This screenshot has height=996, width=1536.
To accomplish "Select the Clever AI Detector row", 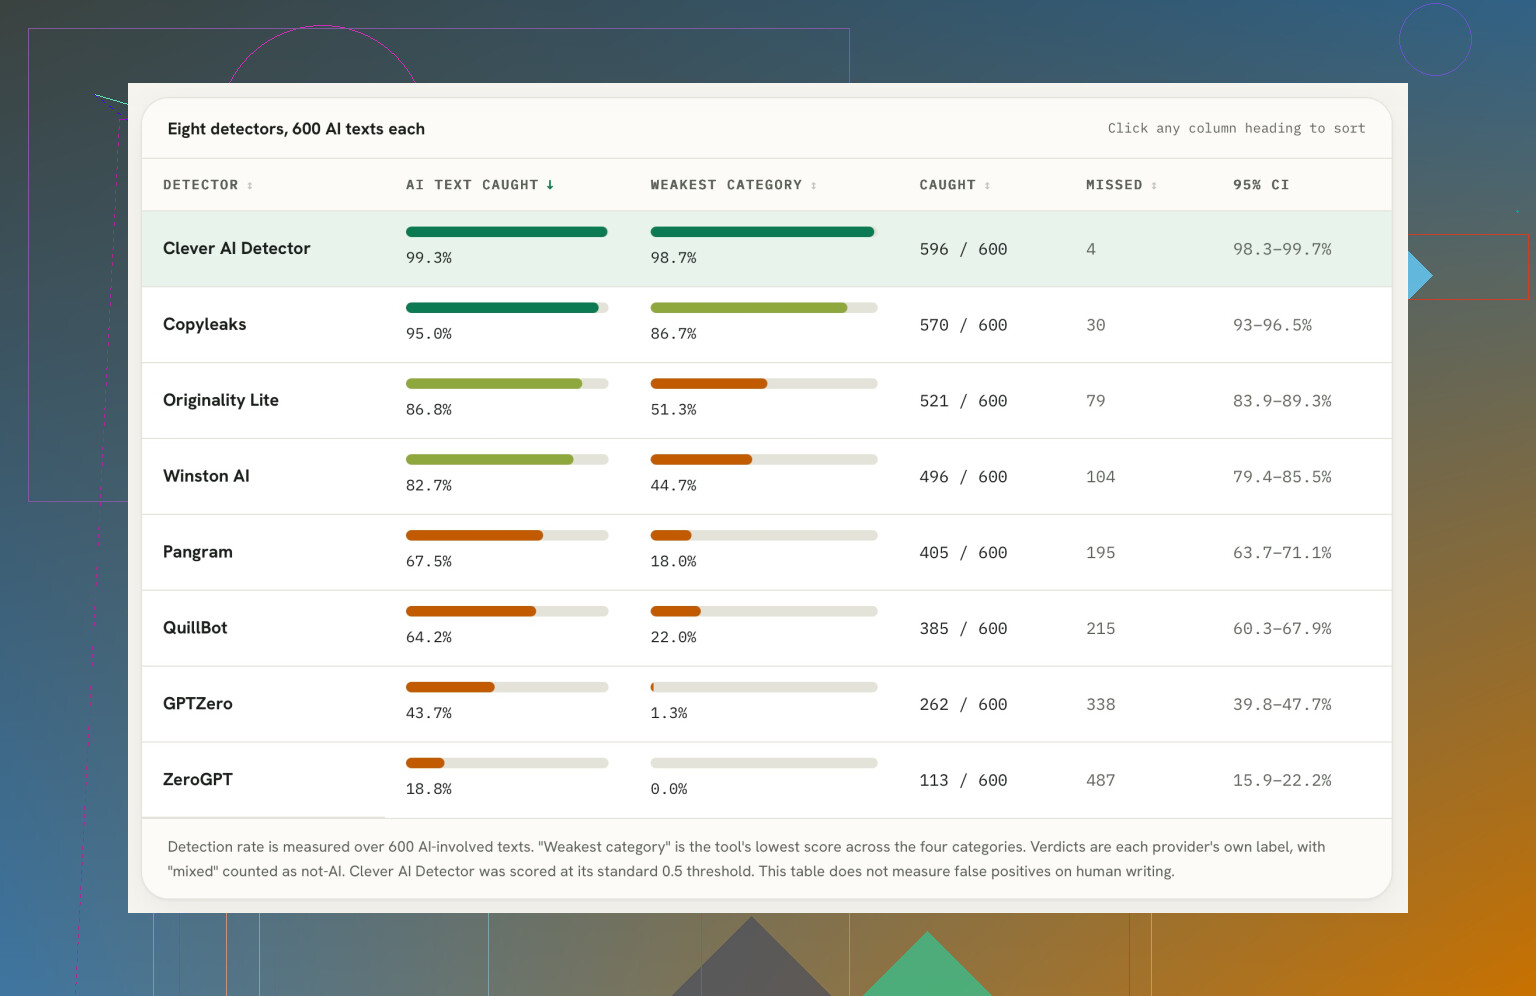I will click(x=766, y=249).
